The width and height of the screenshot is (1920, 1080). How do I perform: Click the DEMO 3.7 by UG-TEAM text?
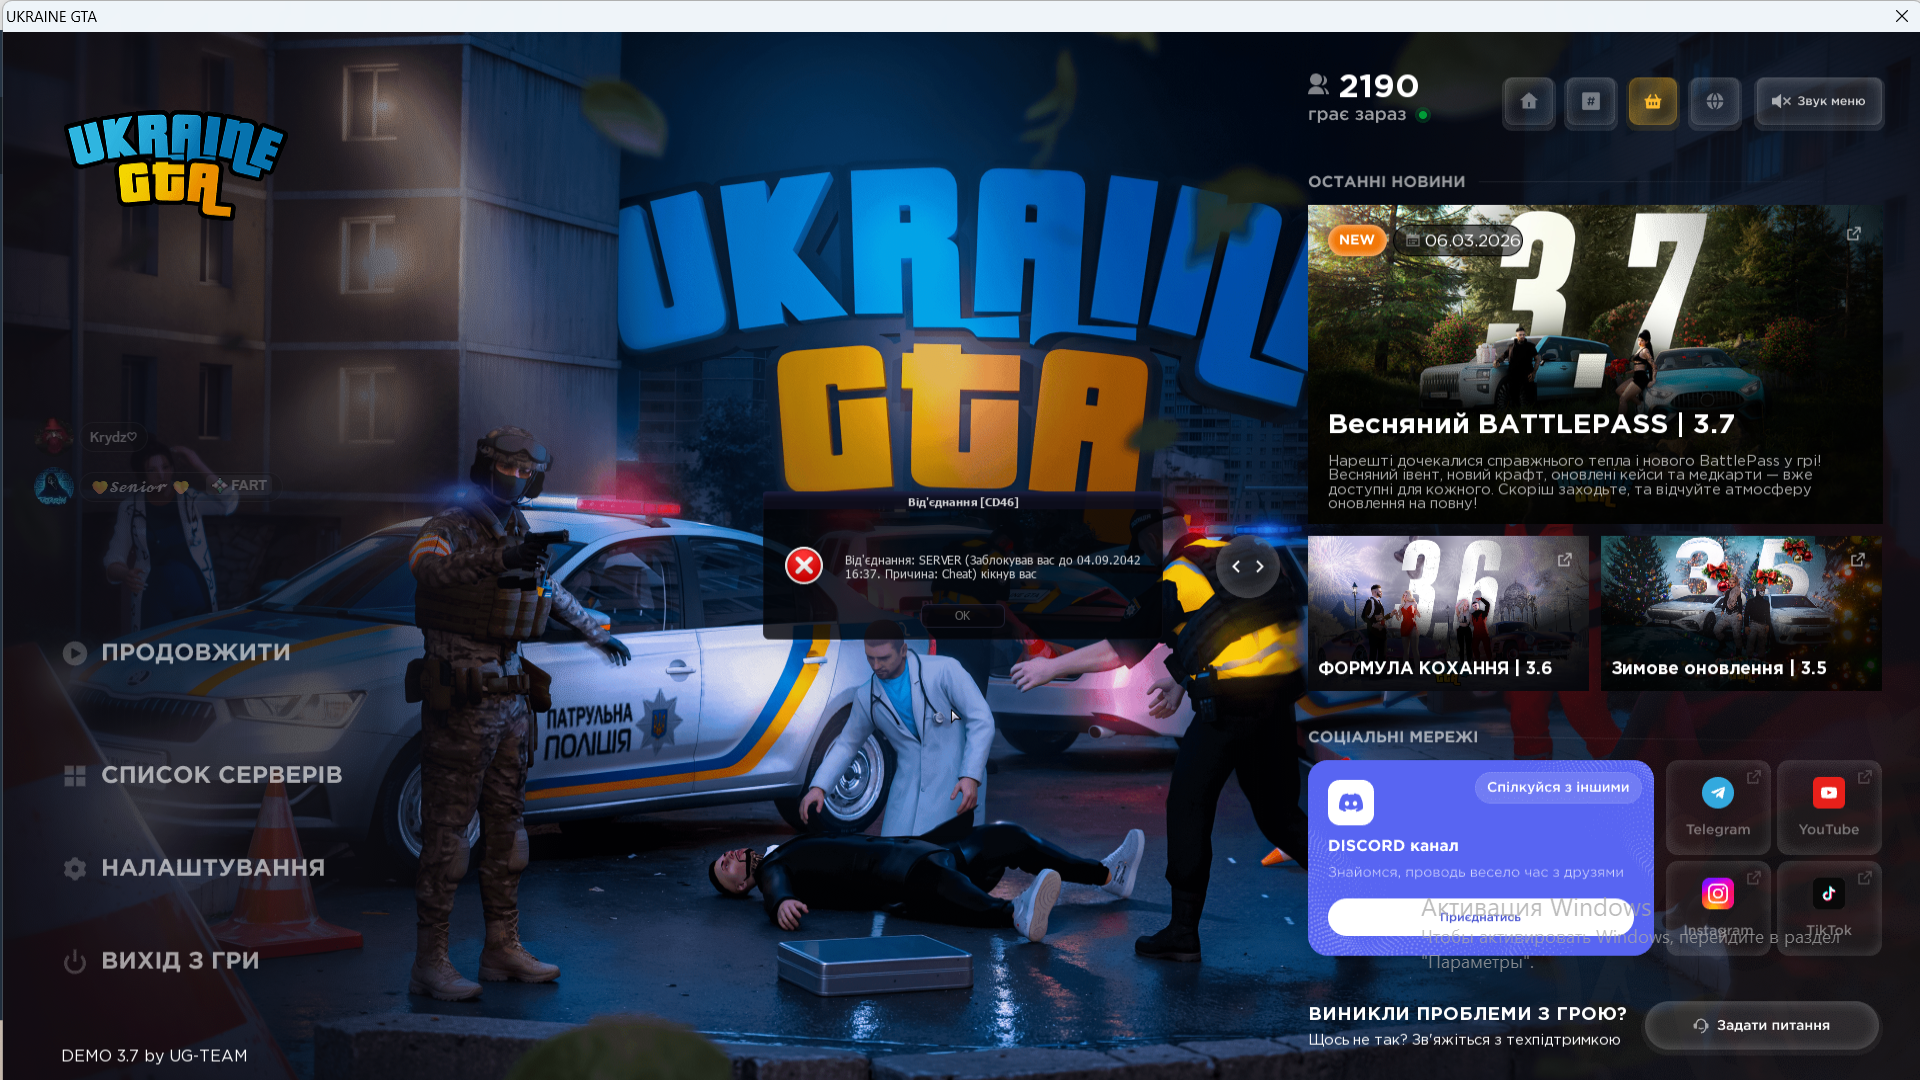[x=154, y=1056]
